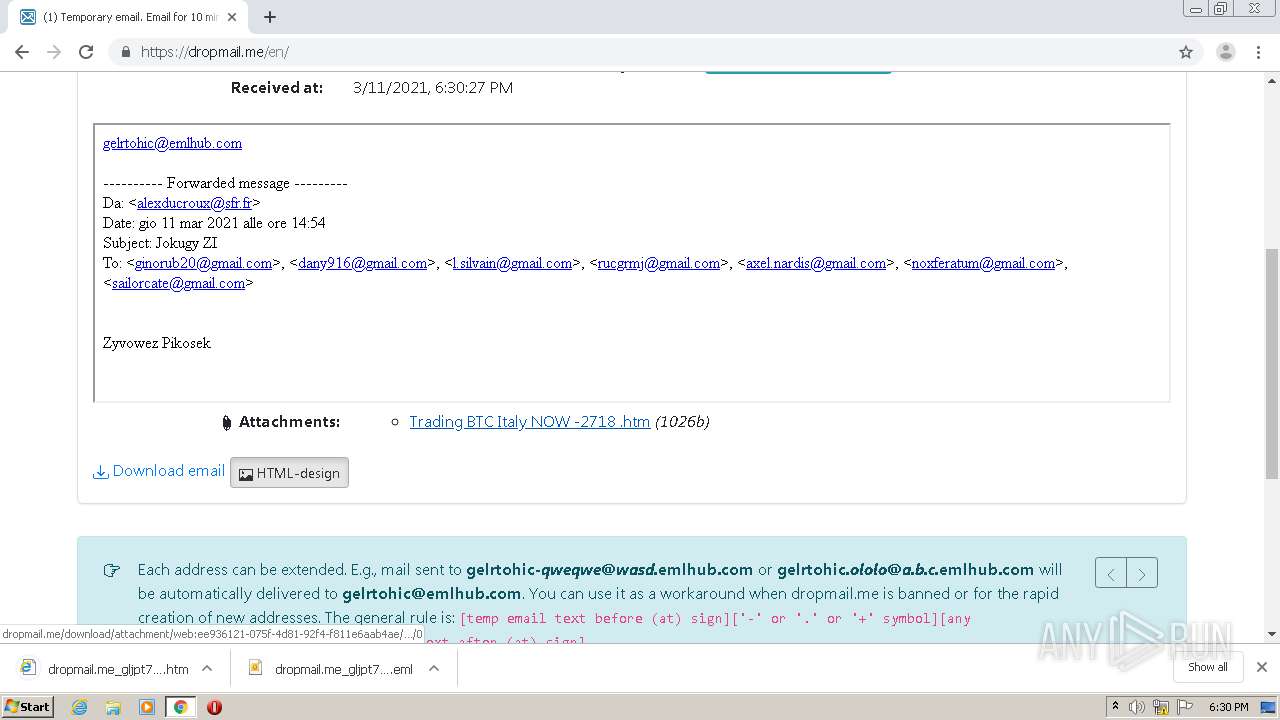
Task: Click ginorub20@gmail.com recipient link
Action: [203, 263]
